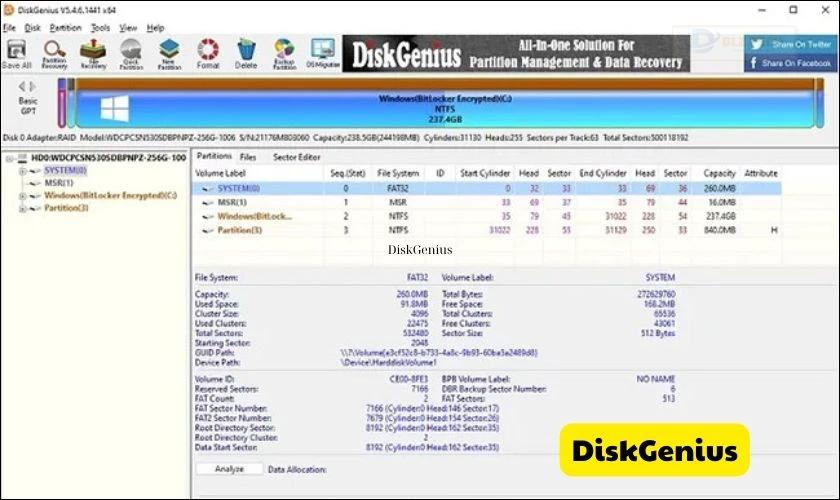The width and height of the screenshot is (840, 500).
Task: Click the Format toolbar icon
Action: pos(208,54)
